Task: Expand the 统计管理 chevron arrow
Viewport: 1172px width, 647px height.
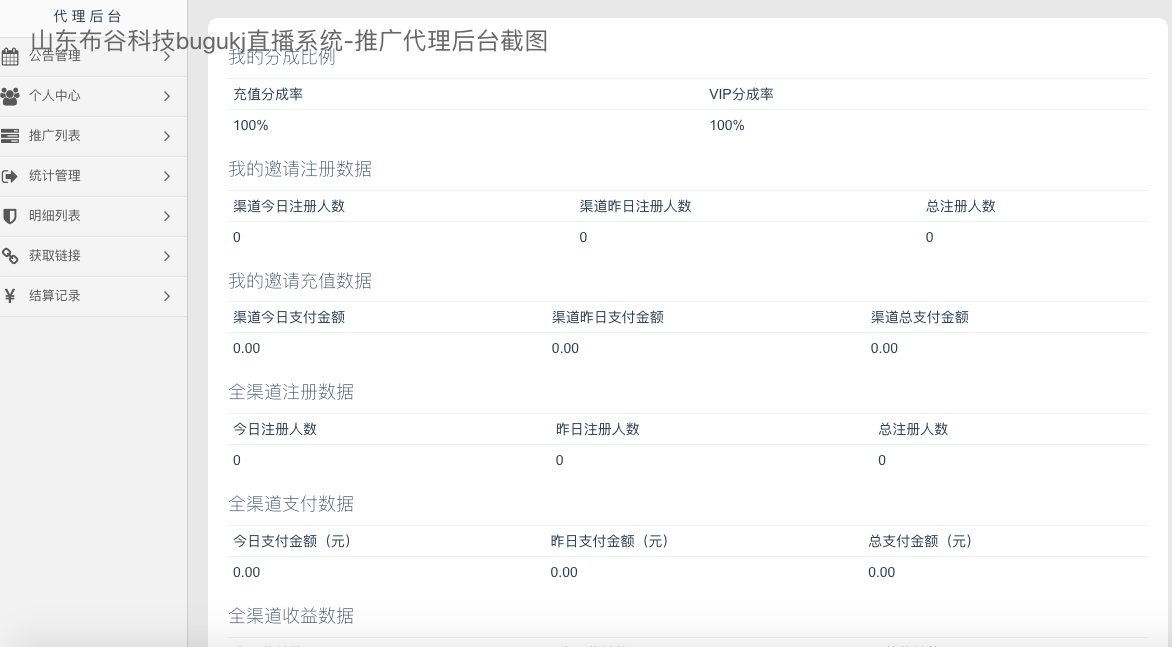Action: (x=167, y=176)
